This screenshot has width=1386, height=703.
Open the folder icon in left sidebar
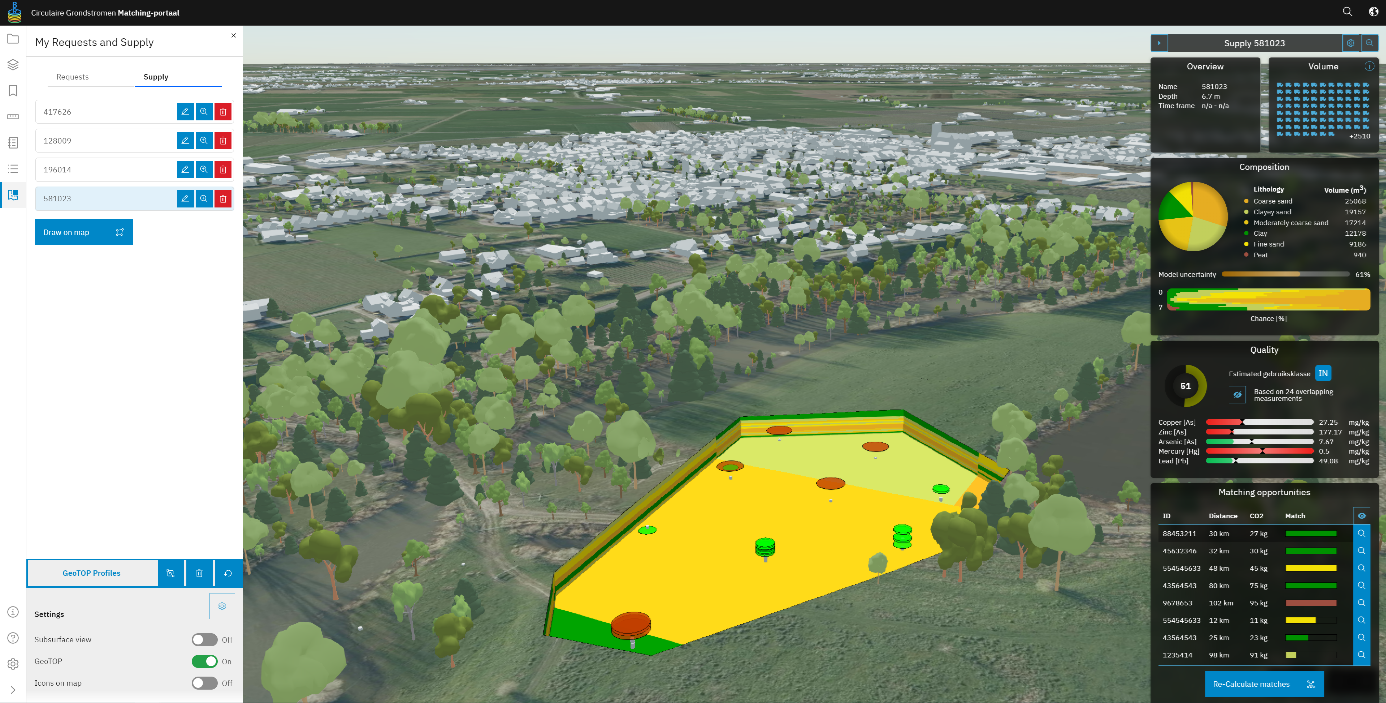coord(13,39)
